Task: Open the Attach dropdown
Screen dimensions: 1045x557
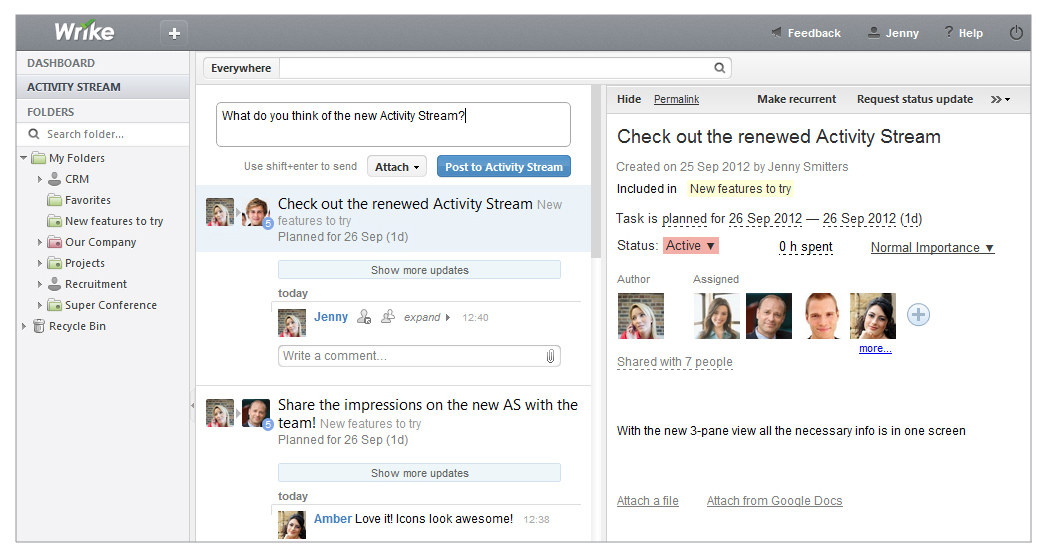Action: 397,167
